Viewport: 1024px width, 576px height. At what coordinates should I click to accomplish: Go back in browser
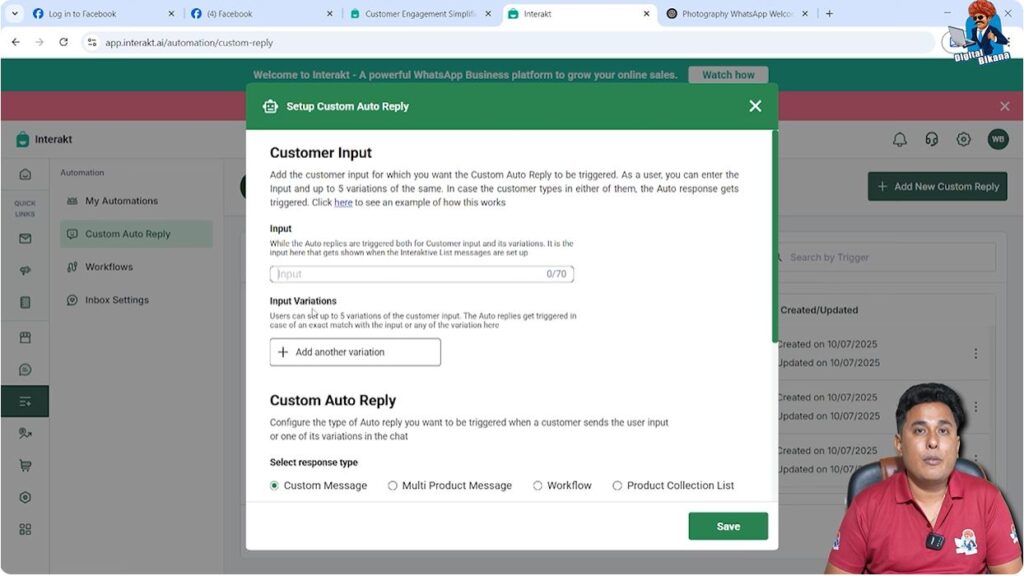[x=16, y=42]
